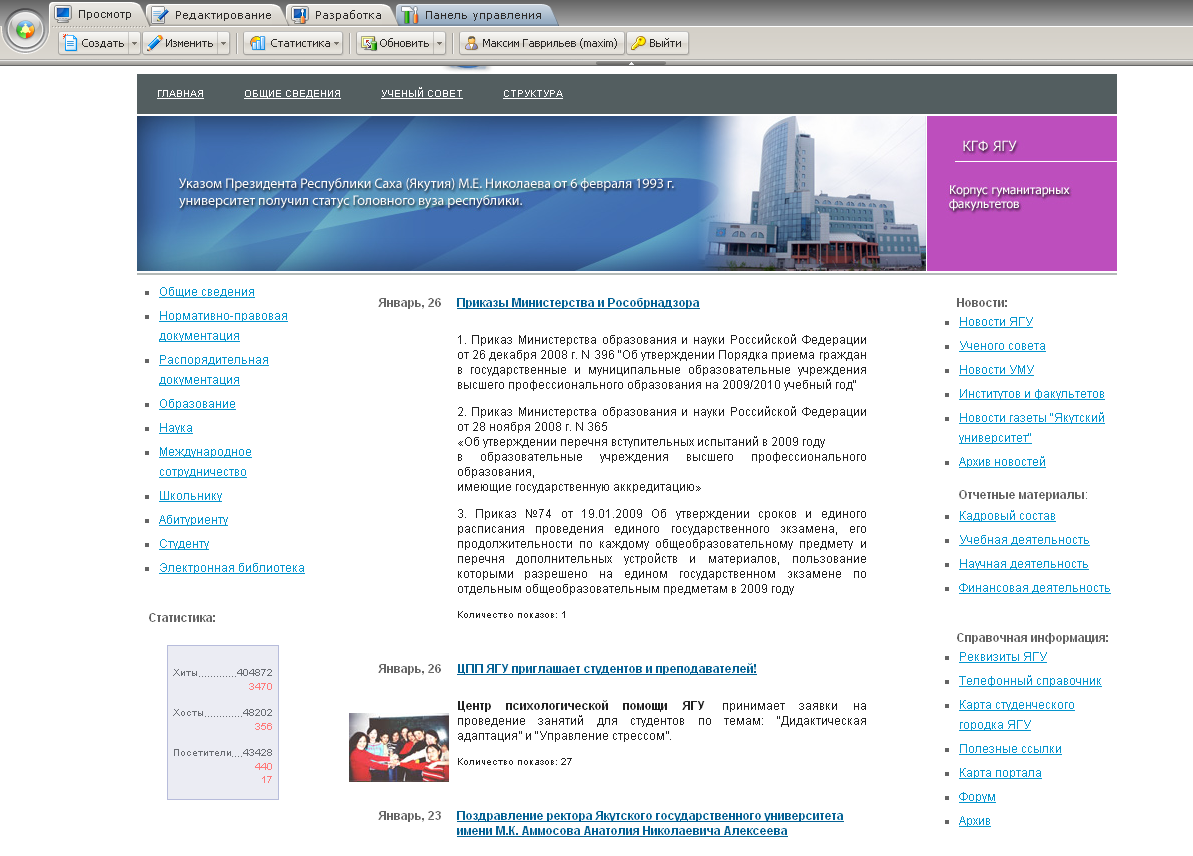The image size is (1193, 856).
Task: Open the Панель управления tab
Action: (475, 14)
